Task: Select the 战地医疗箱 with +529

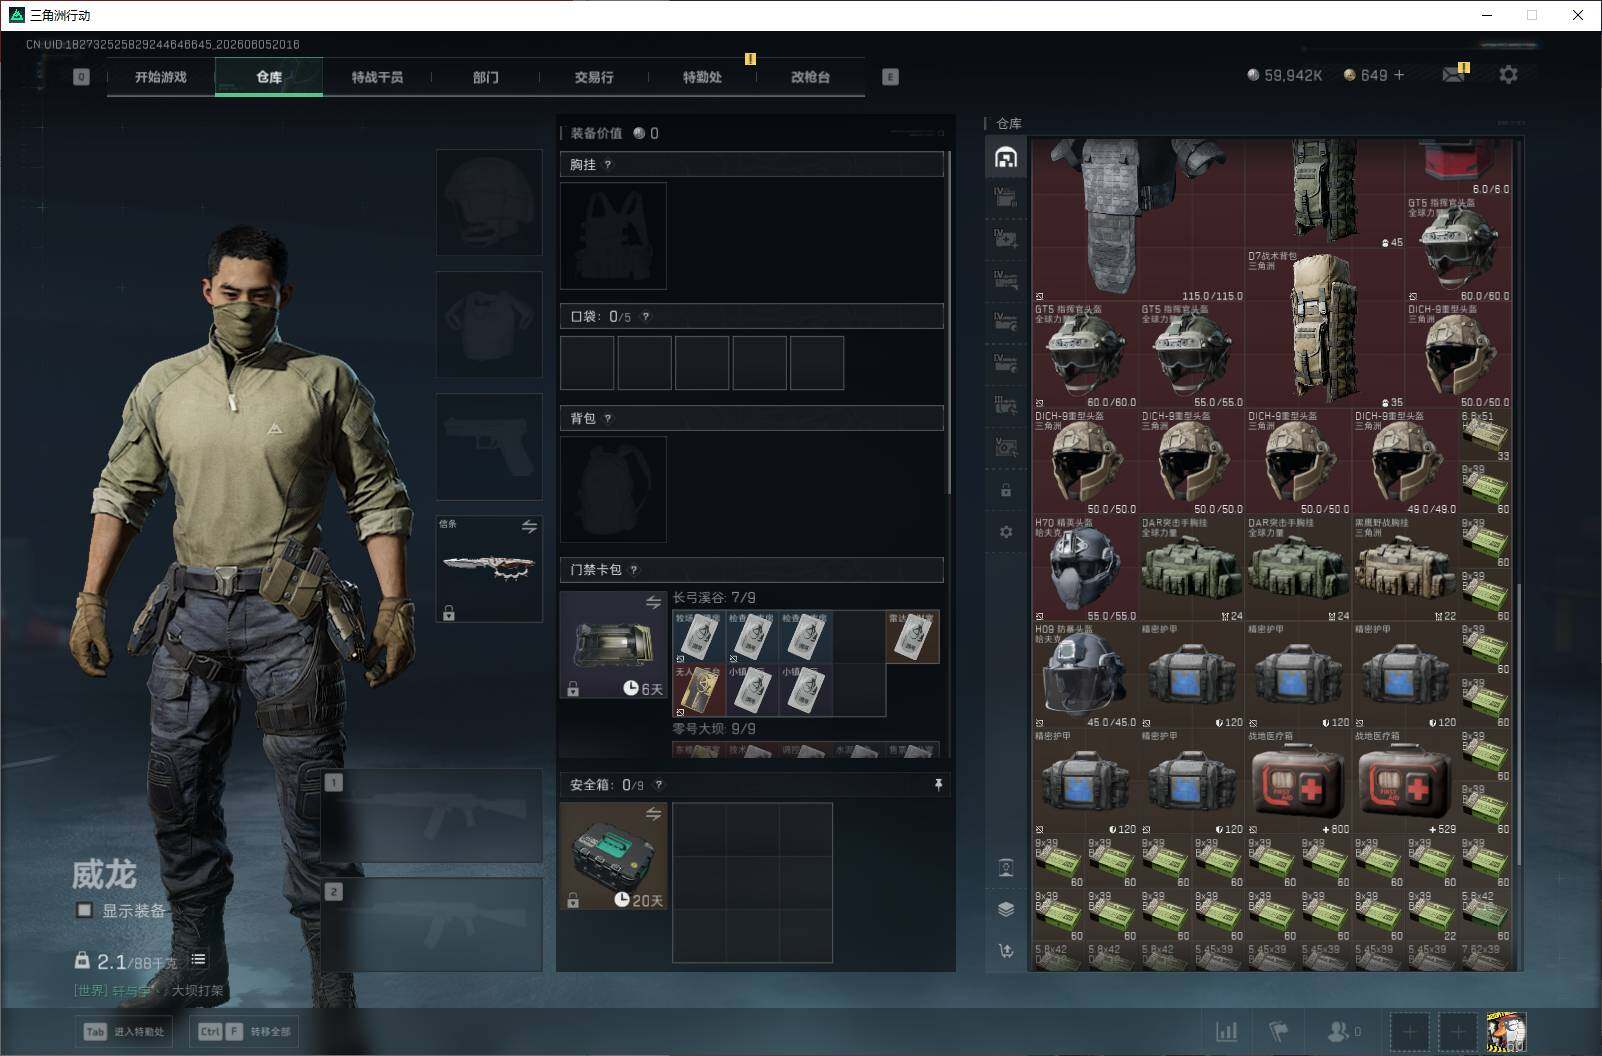Action: coord(1405,782)
